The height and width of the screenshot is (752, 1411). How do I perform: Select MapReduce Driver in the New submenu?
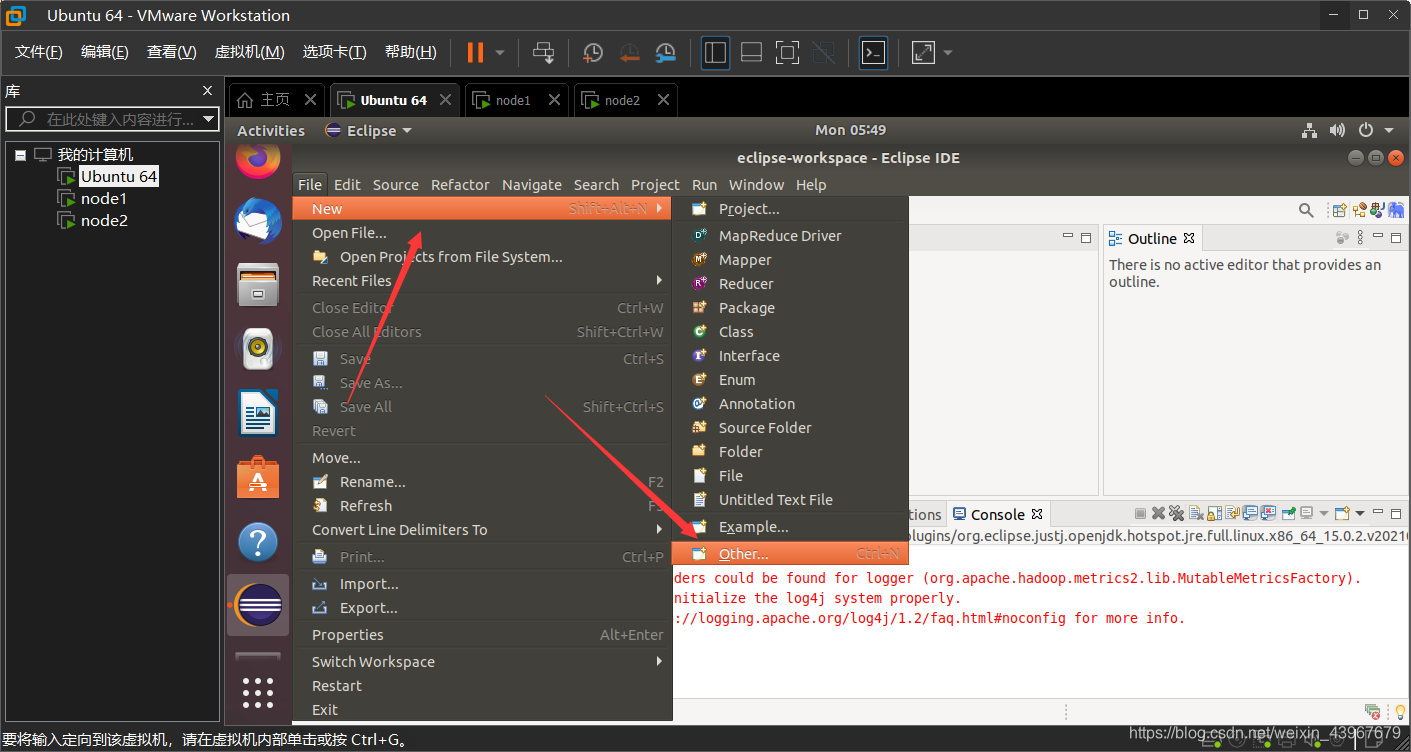pyautogui.click(x=790, y=236)
